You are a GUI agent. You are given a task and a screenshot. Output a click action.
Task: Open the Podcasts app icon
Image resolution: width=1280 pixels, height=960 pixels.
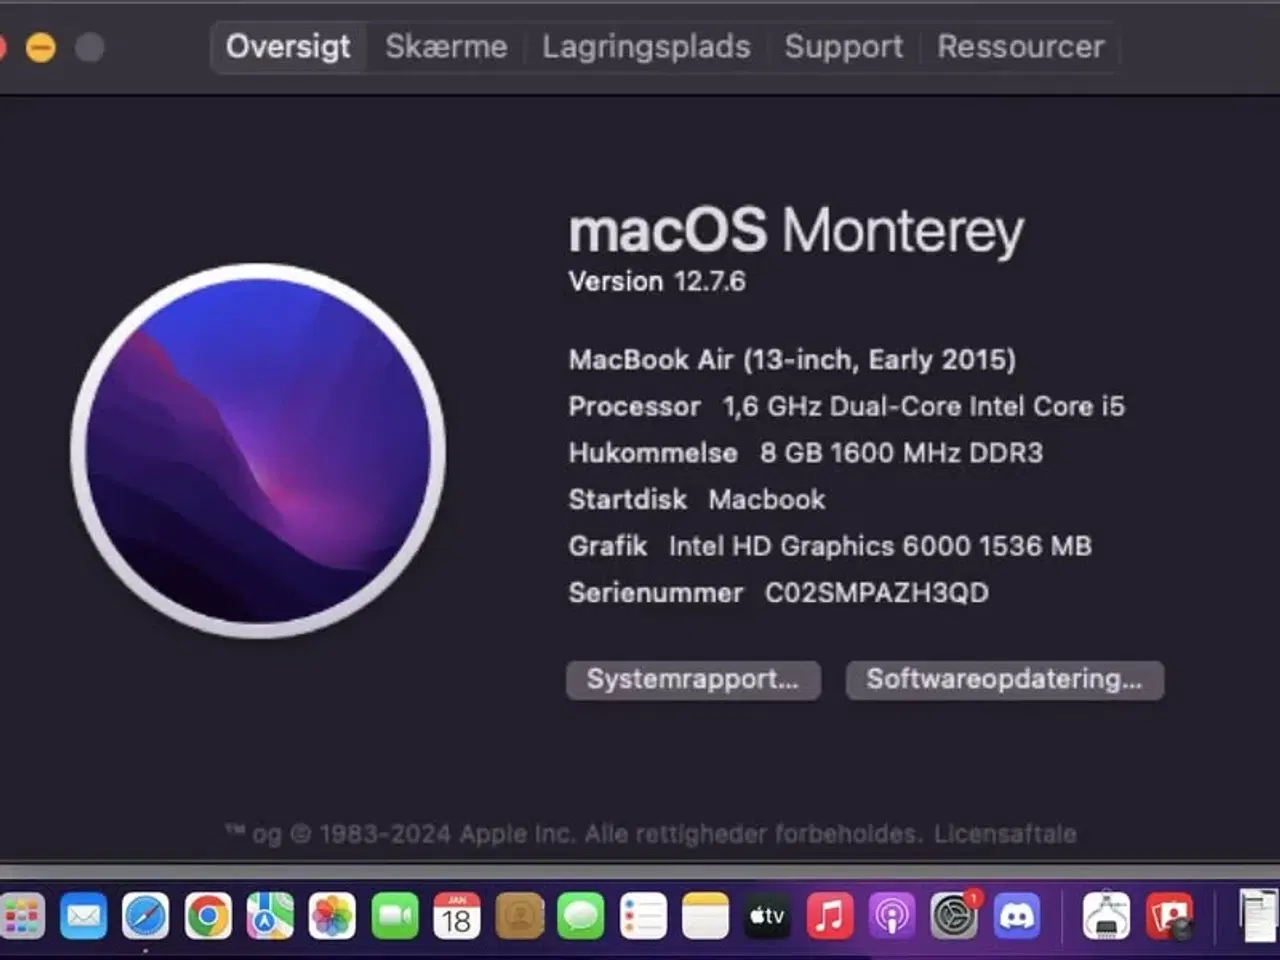[890, 915]
